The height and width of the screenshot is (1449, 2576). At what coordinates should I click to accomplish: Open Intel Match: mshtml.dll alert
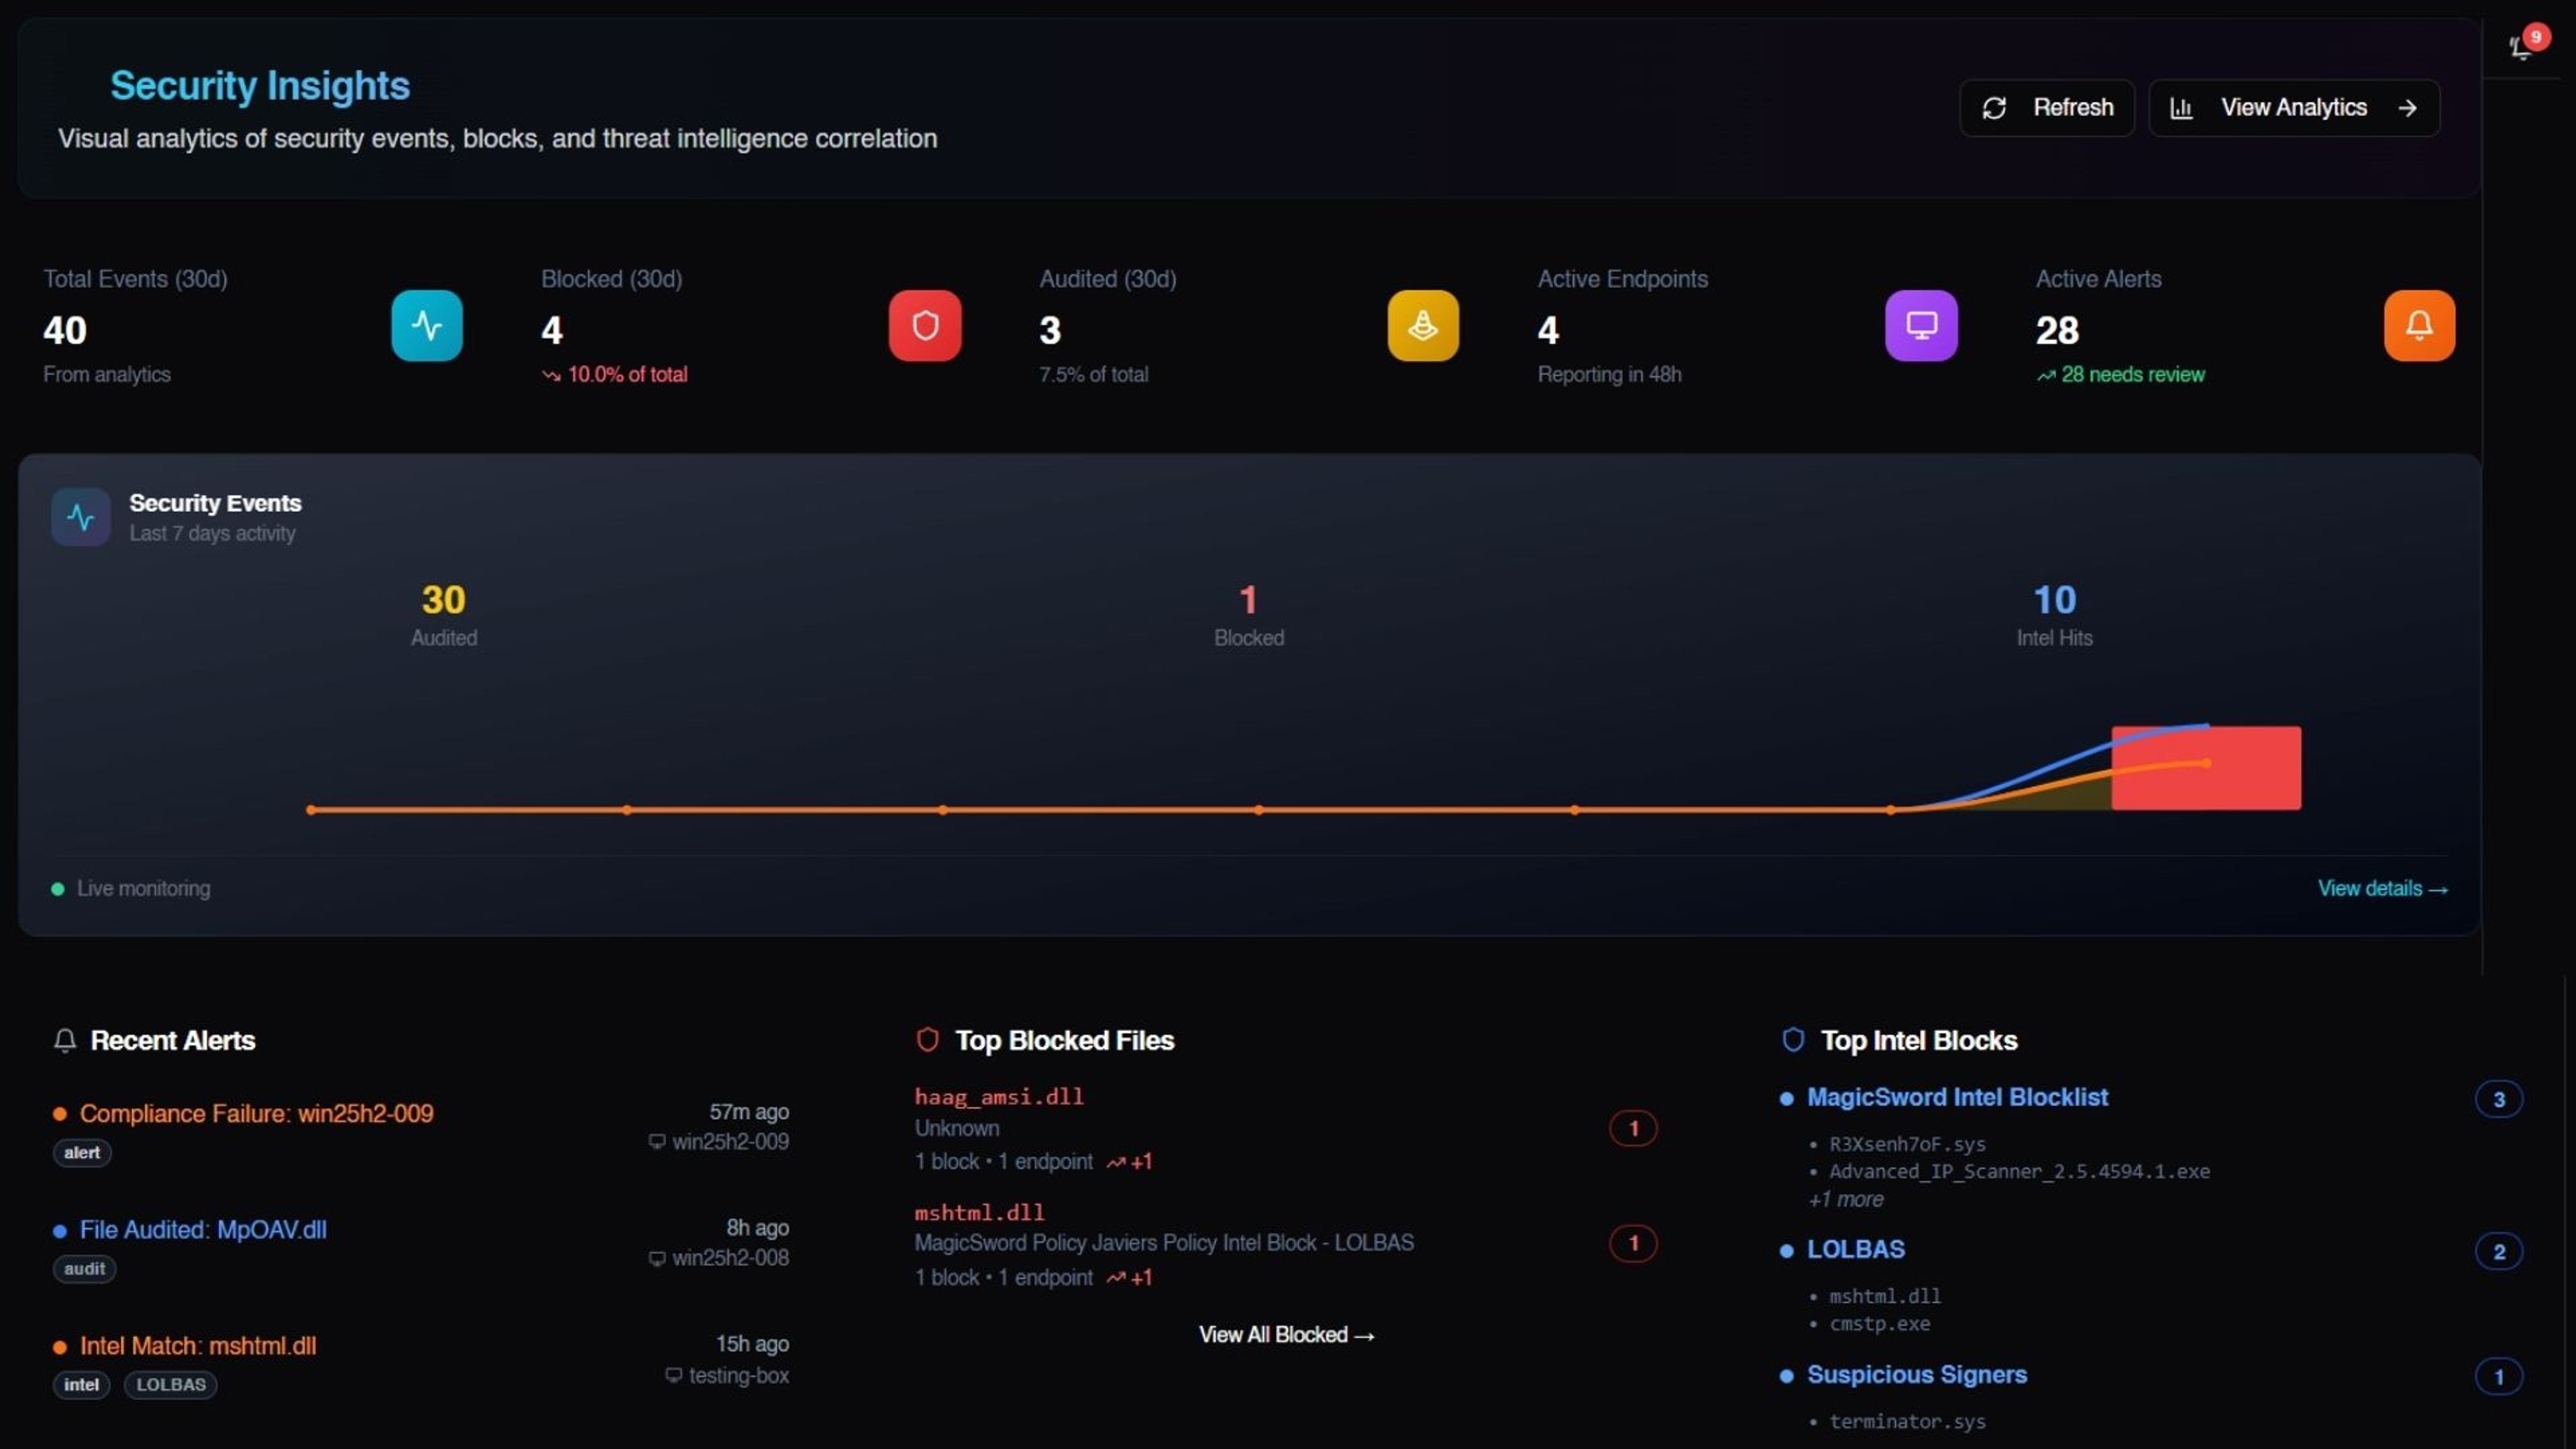[198, 1345]
